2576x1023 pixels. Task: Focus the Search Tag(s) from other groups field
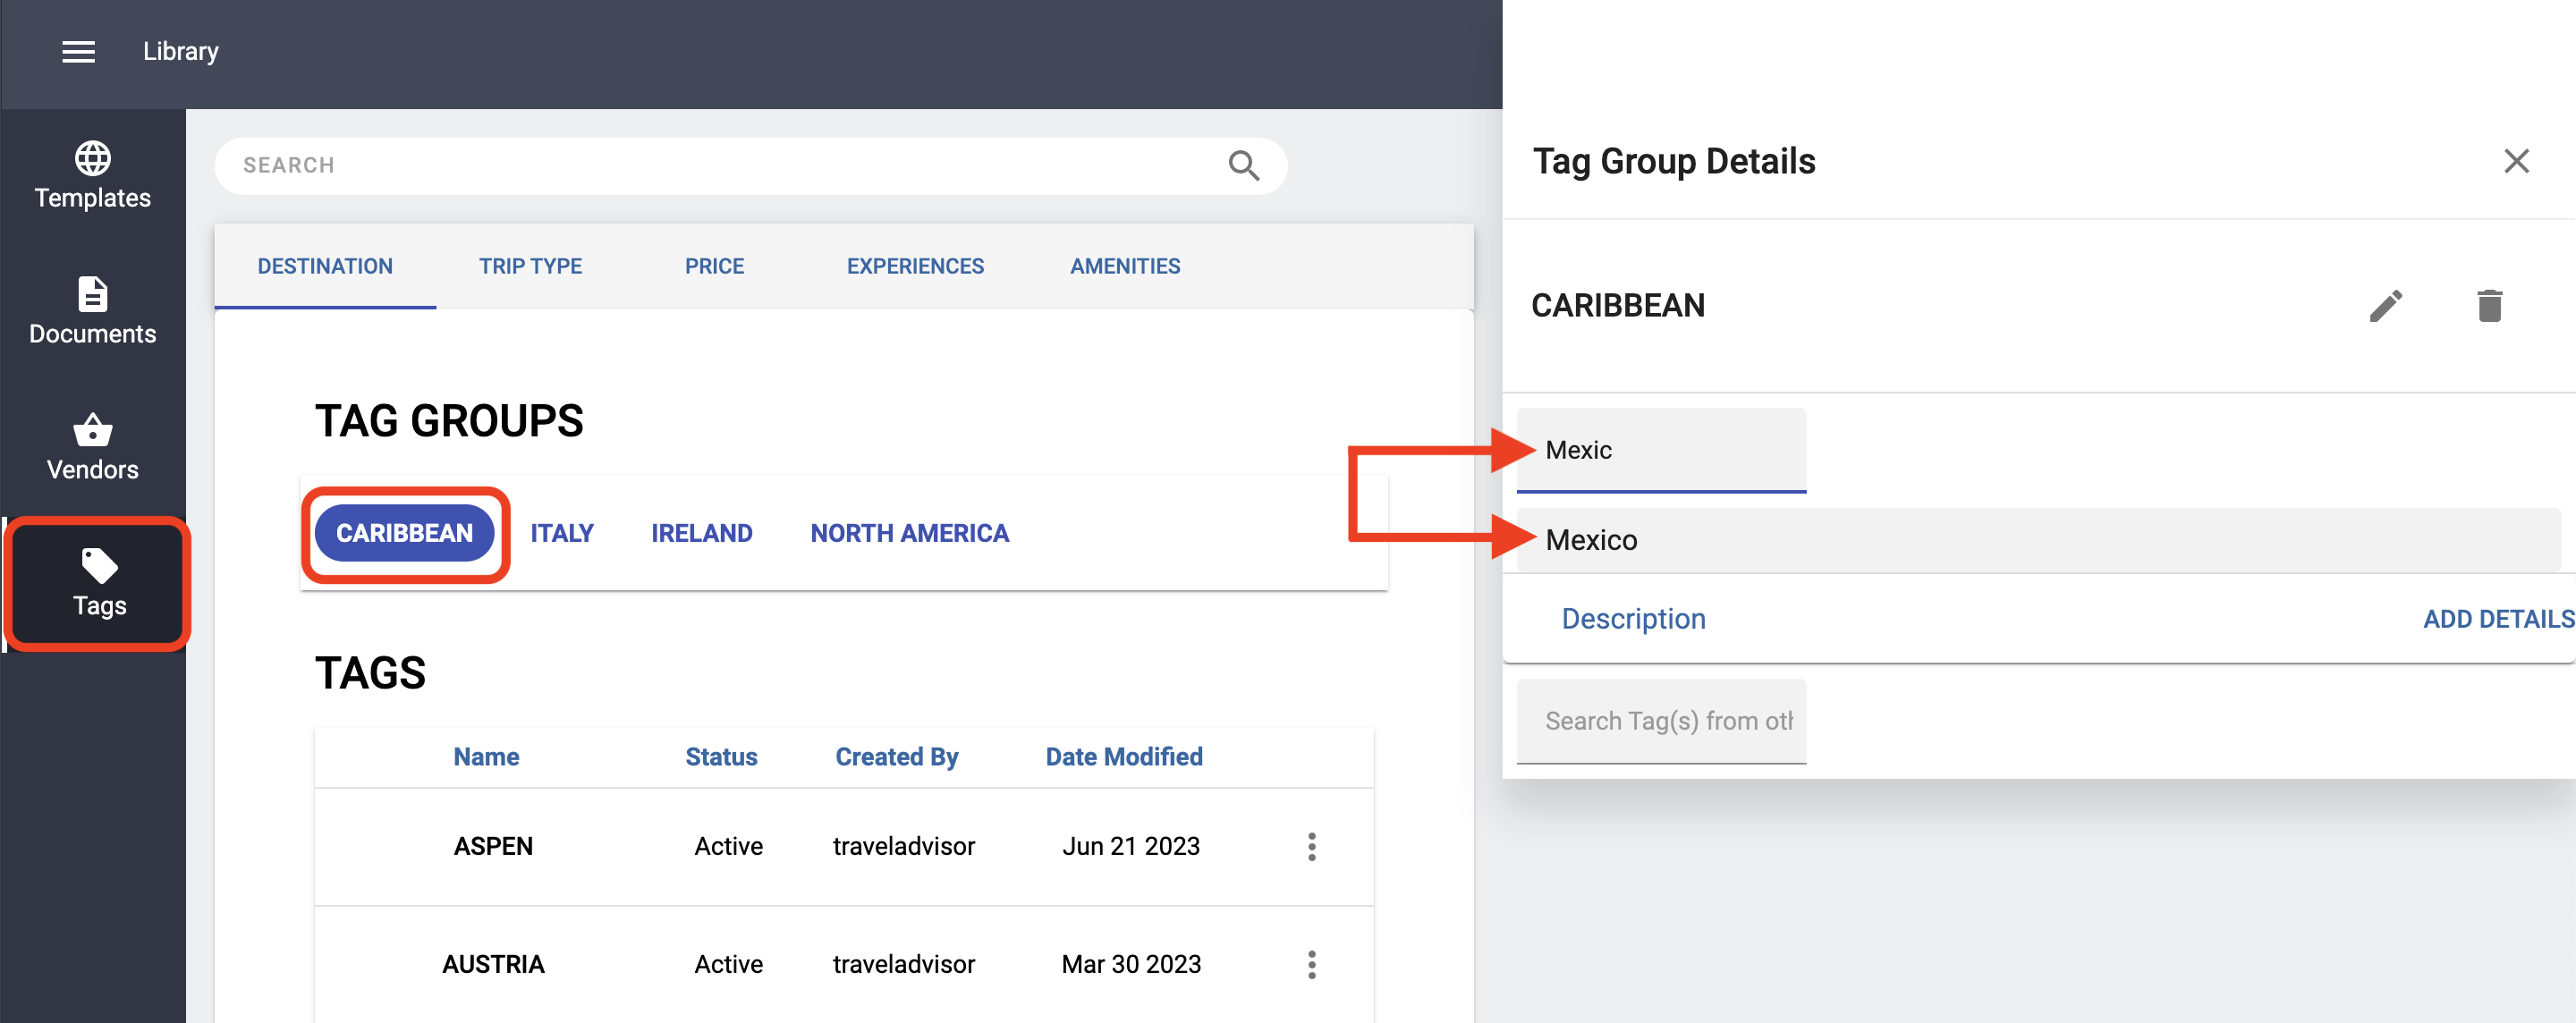pos(1661,721)
